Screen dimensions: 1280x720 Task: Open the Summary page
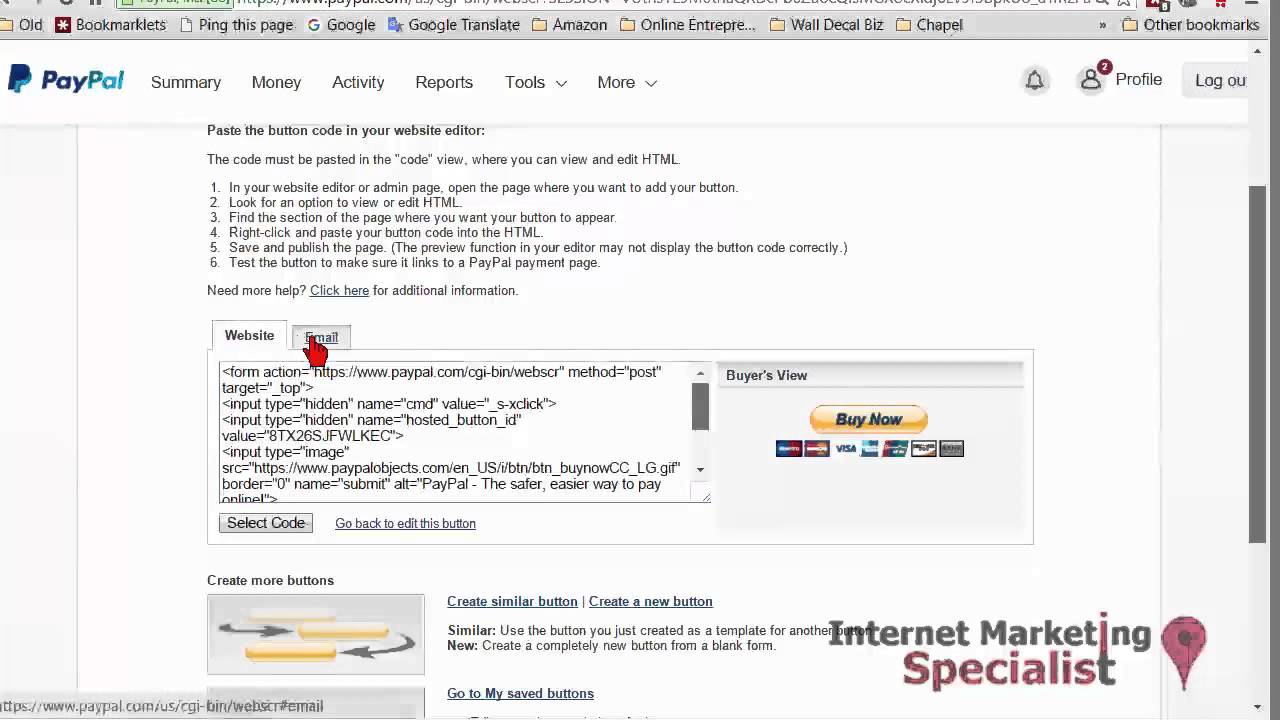point(186,82)
